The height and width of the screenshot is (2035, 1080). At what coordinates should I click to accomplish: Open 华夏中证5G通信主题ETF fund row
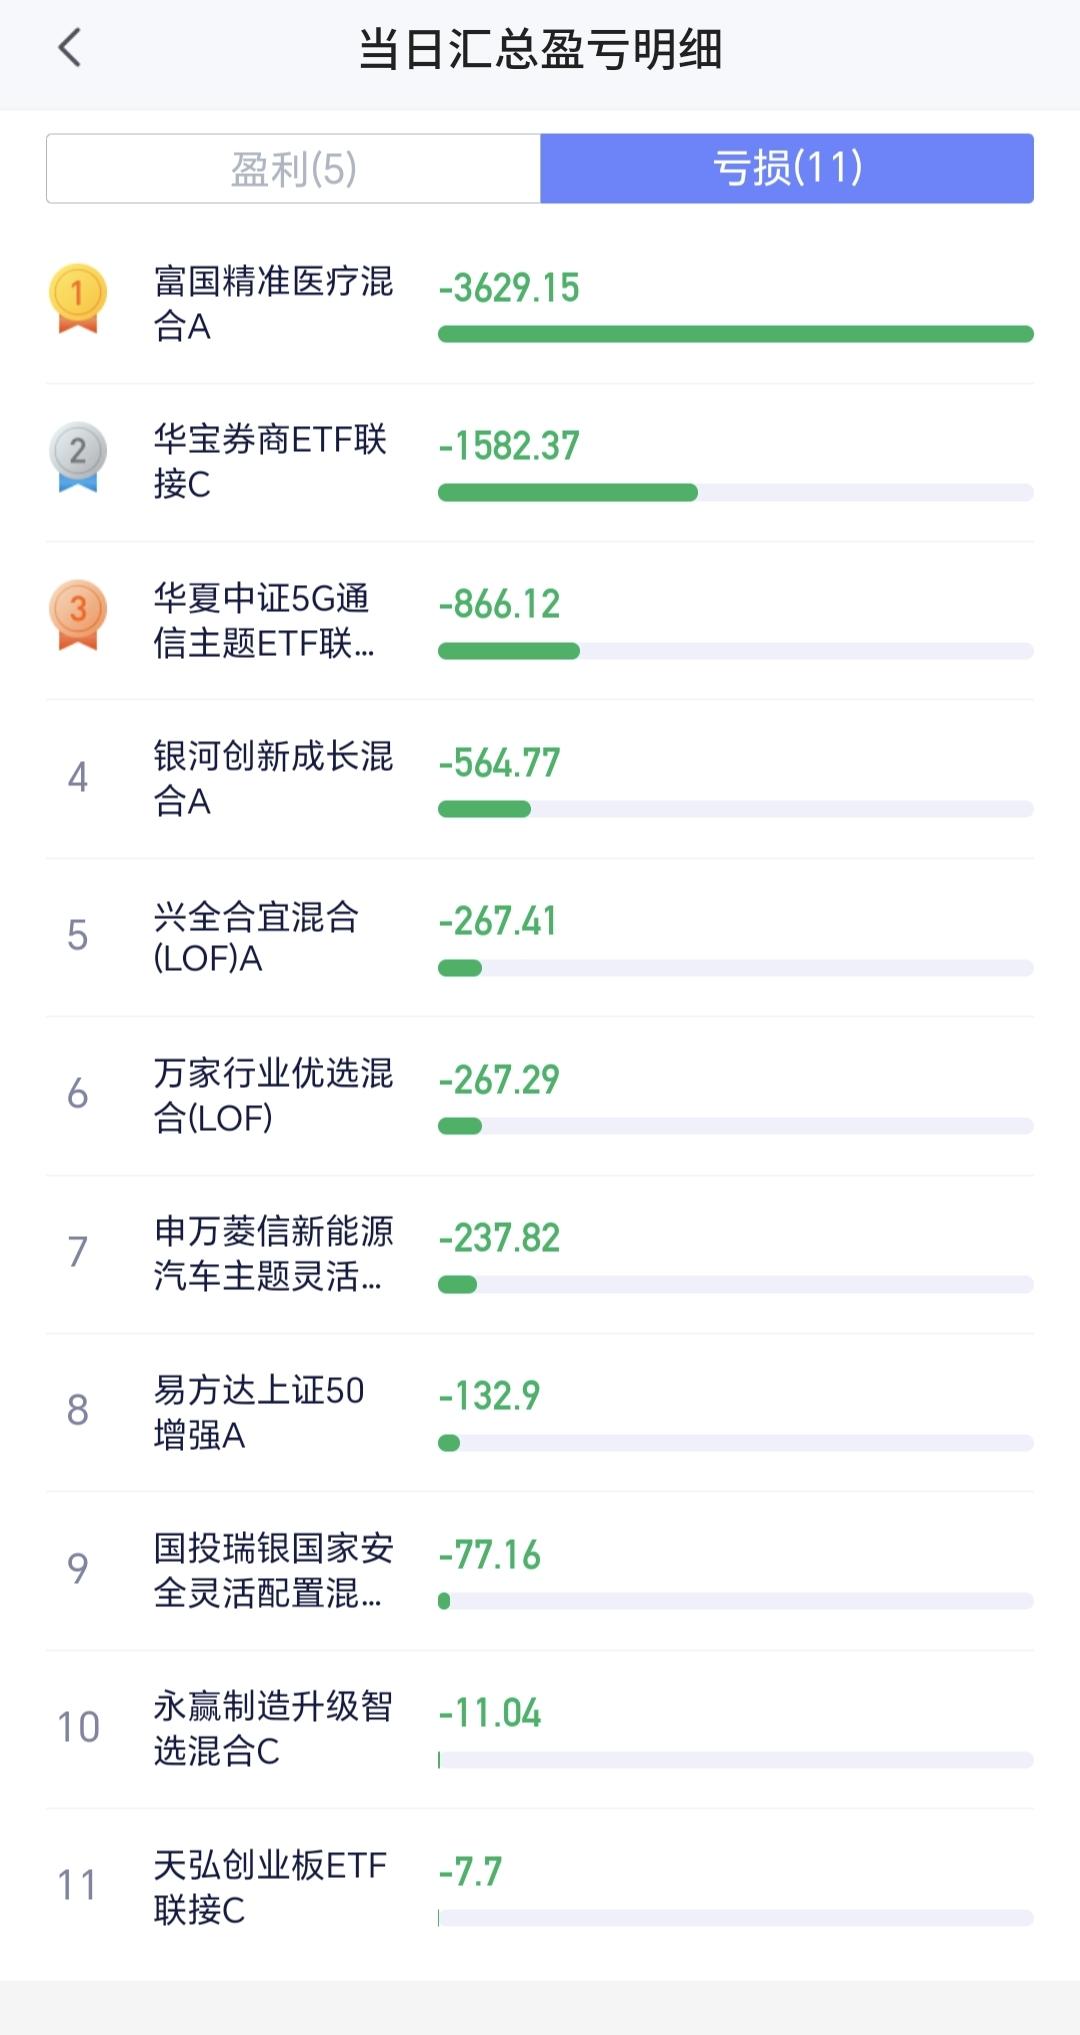point(540,621)
